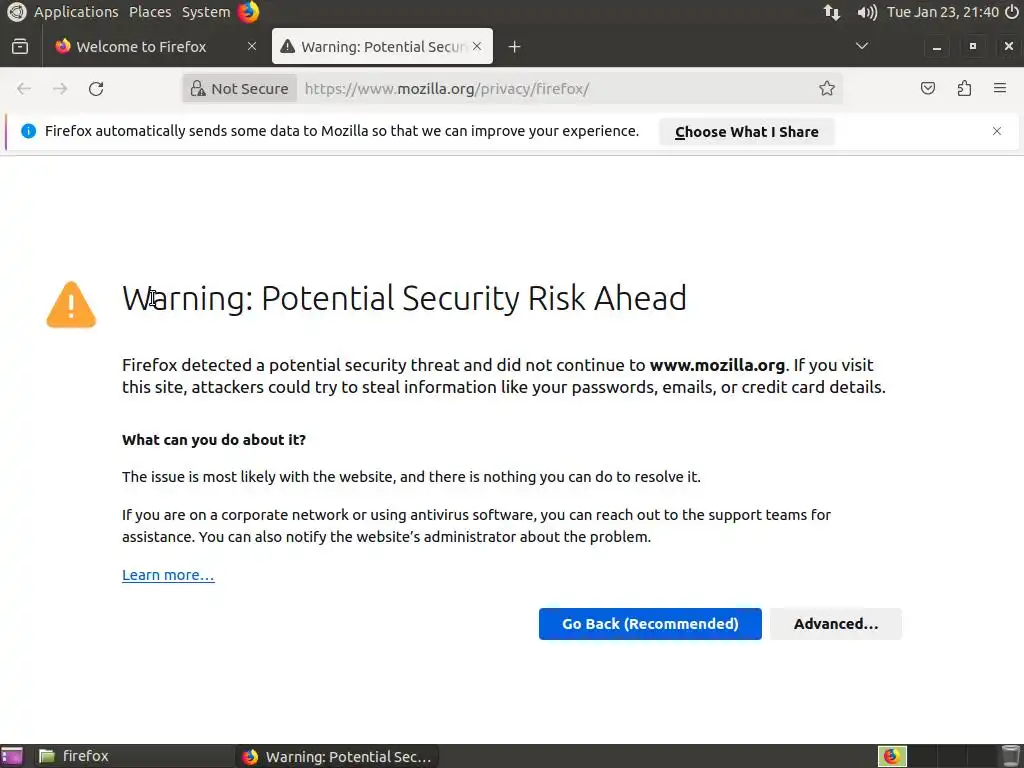Open the Firefox View icon
Viewport: 1024px width, 768px height.
pos(20,46)
